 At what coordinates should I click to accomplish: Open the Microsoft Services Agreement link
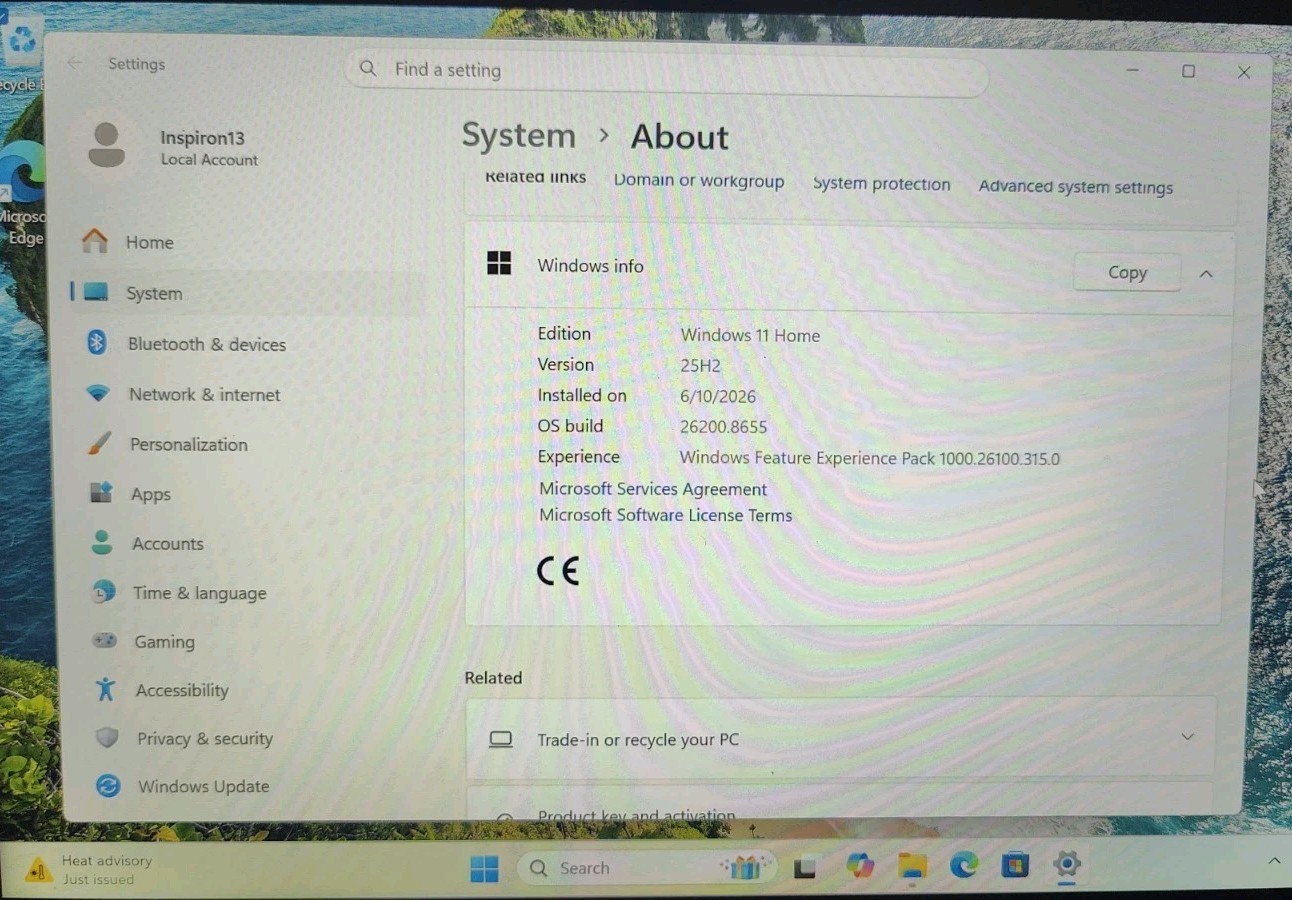(653, 489)
